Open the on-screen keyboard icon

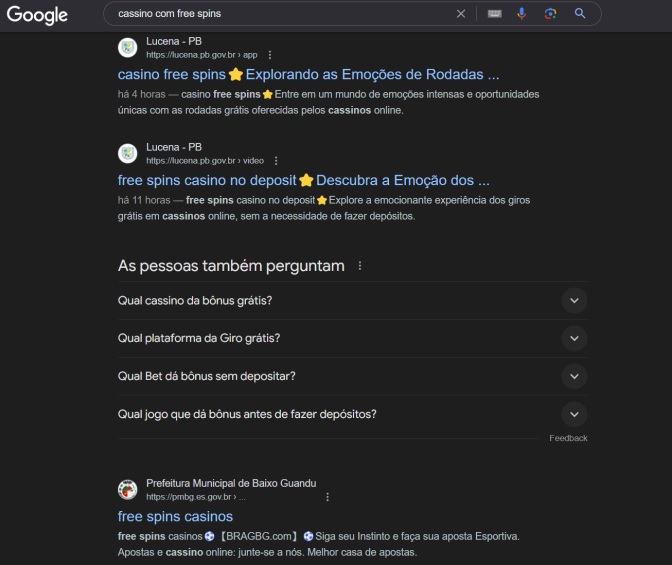495,14
